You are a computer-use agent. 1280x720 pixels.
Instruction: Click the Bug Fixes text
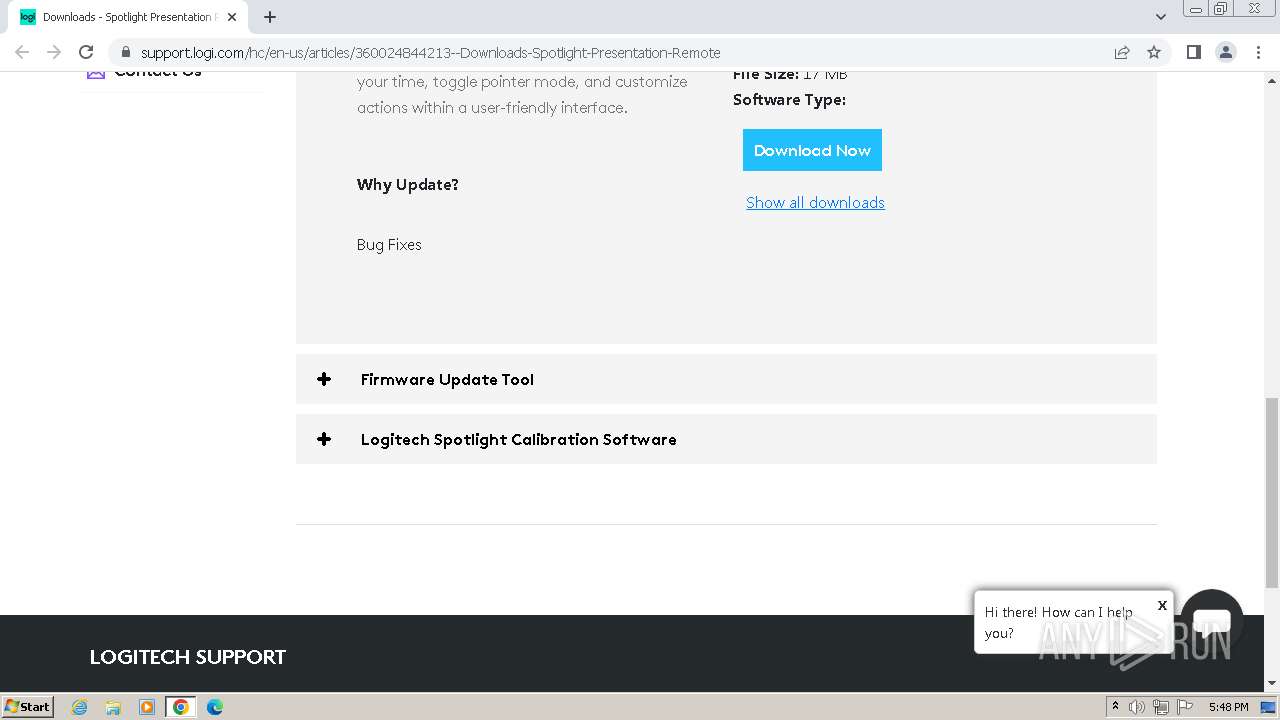[389, 244]
